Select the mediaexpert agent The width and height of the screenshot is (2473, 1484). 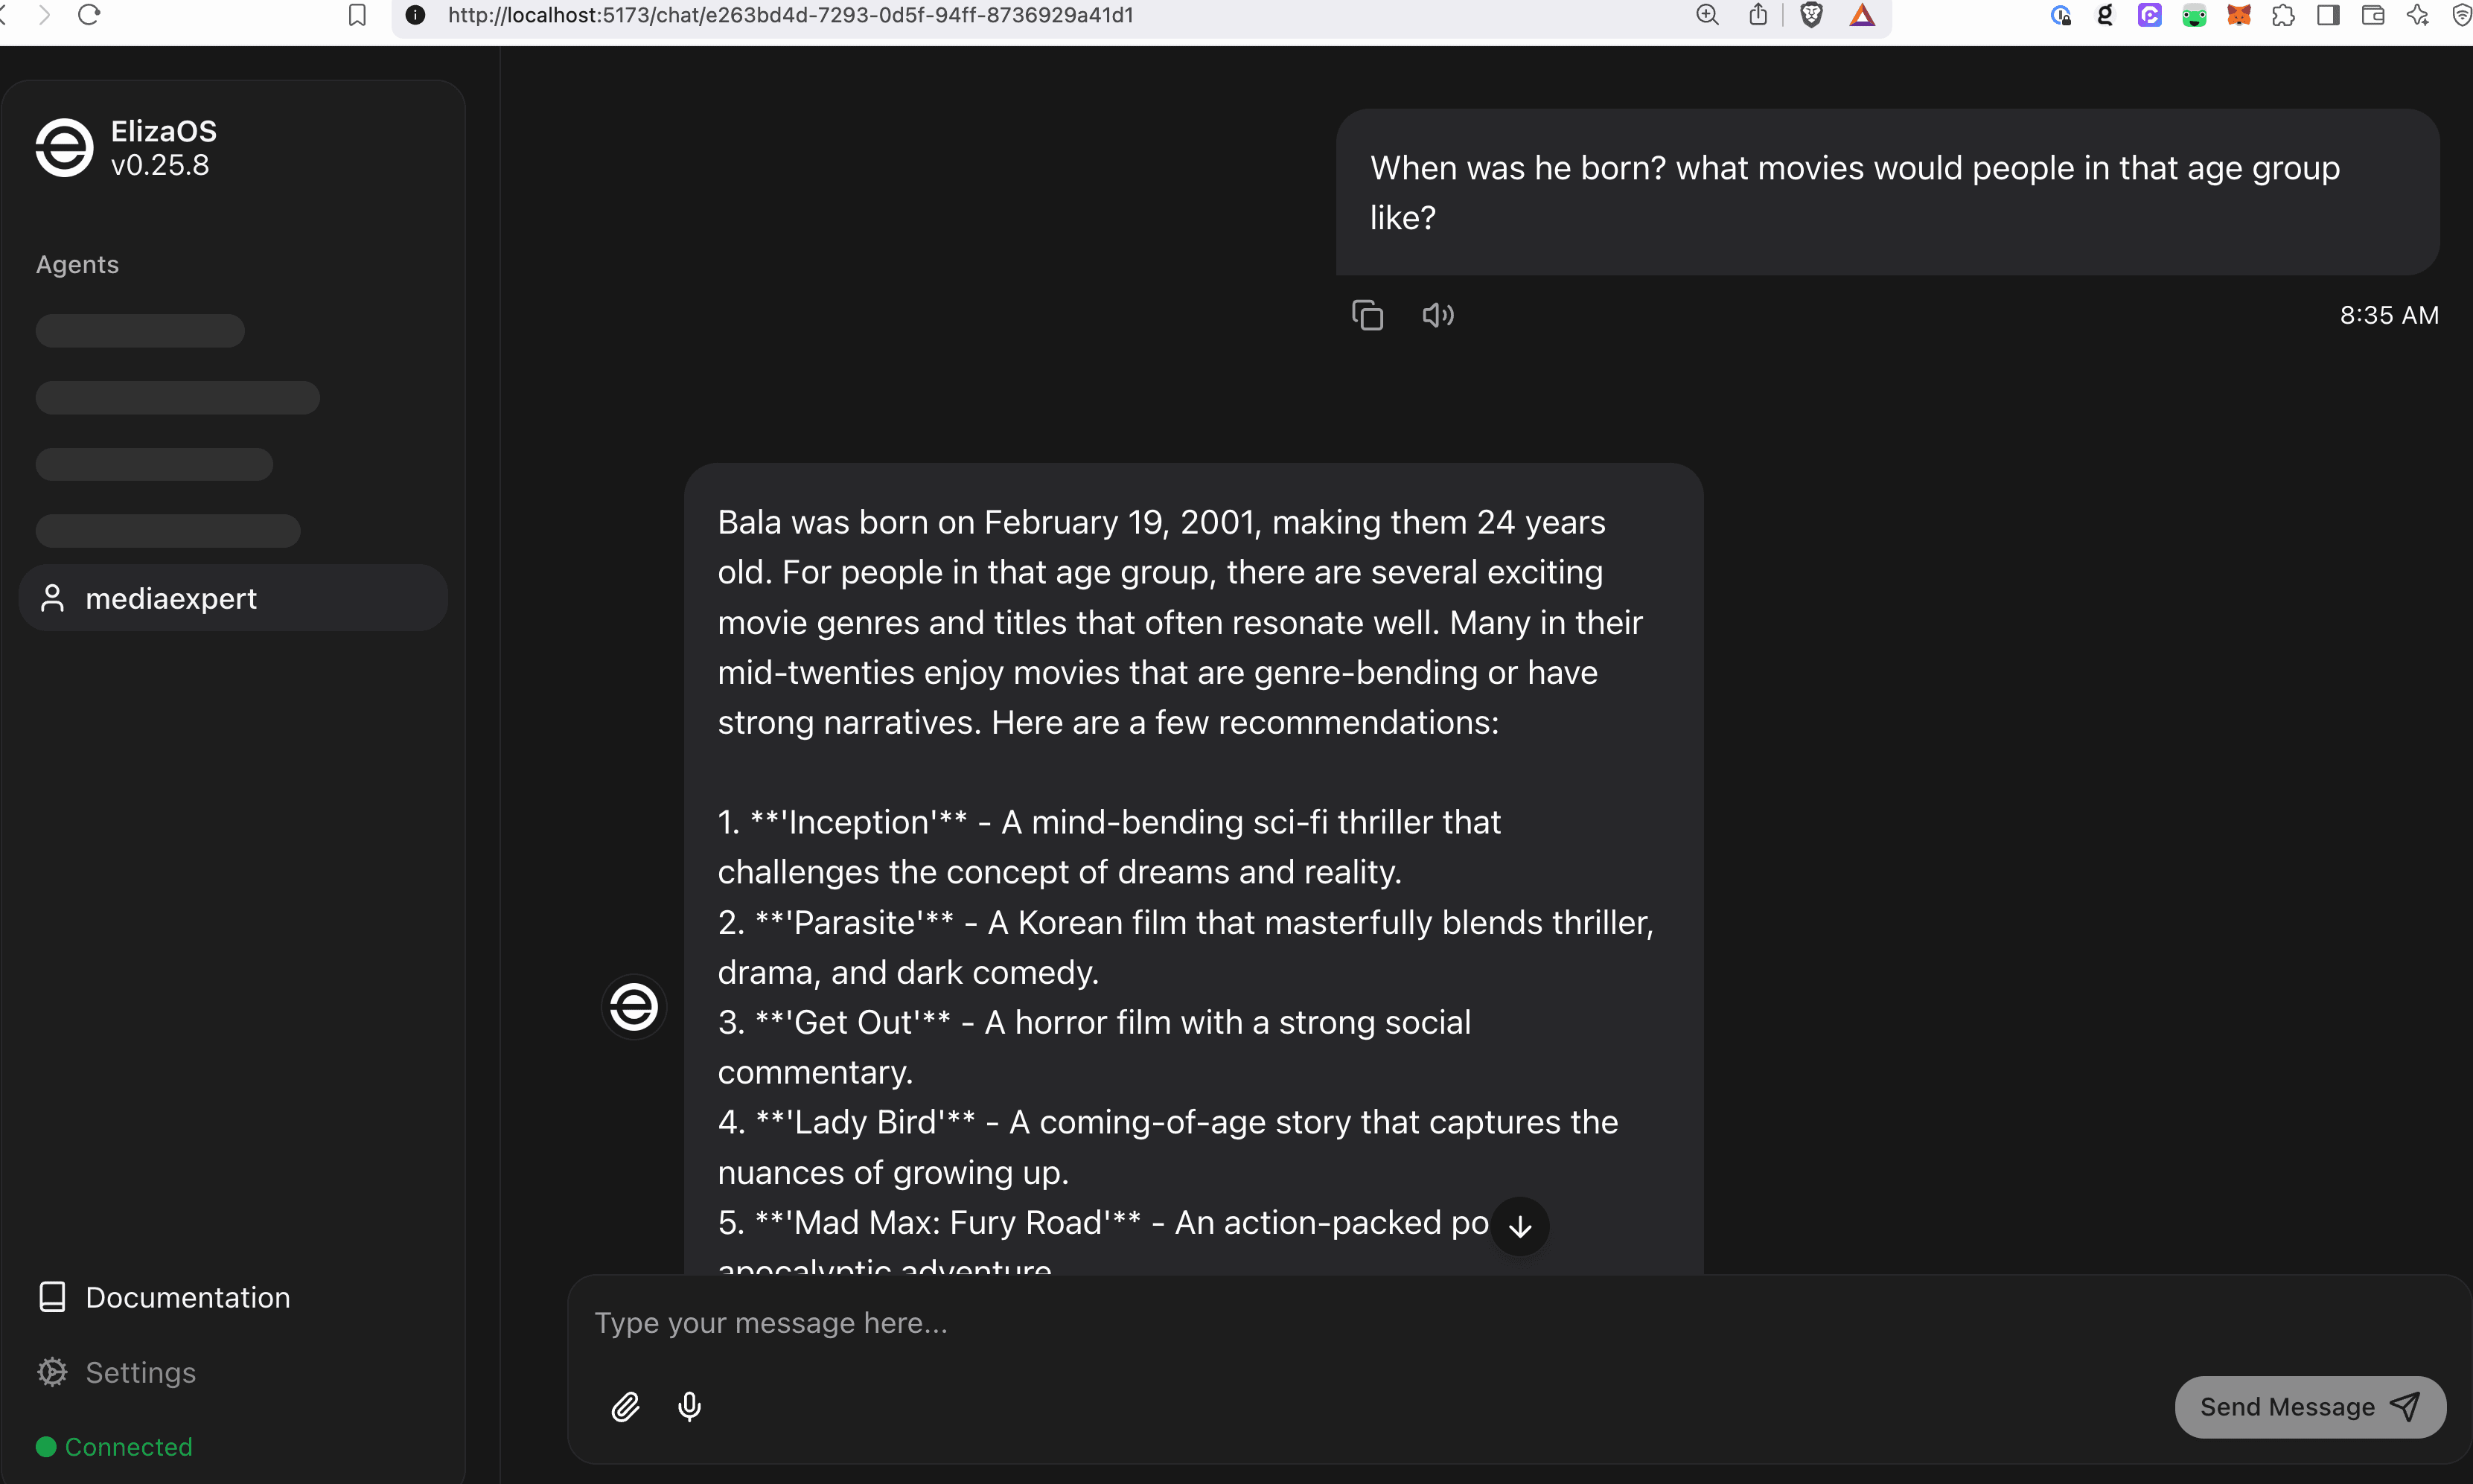[x=233, y=598]
